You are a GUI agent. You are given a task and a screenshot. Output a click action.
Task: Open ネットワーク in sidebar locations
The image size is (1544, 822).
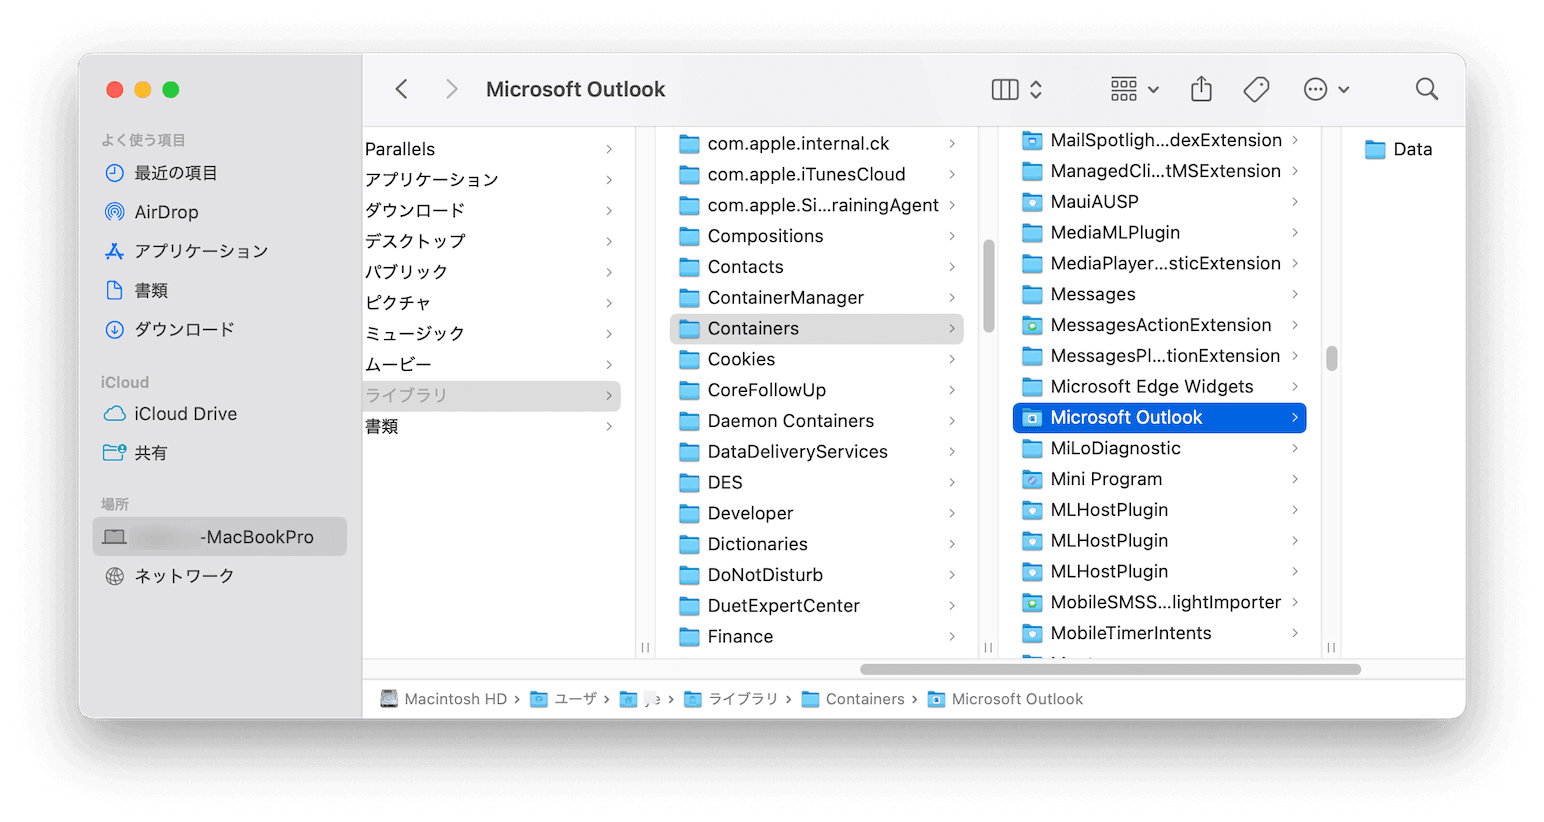click(219, 576)
